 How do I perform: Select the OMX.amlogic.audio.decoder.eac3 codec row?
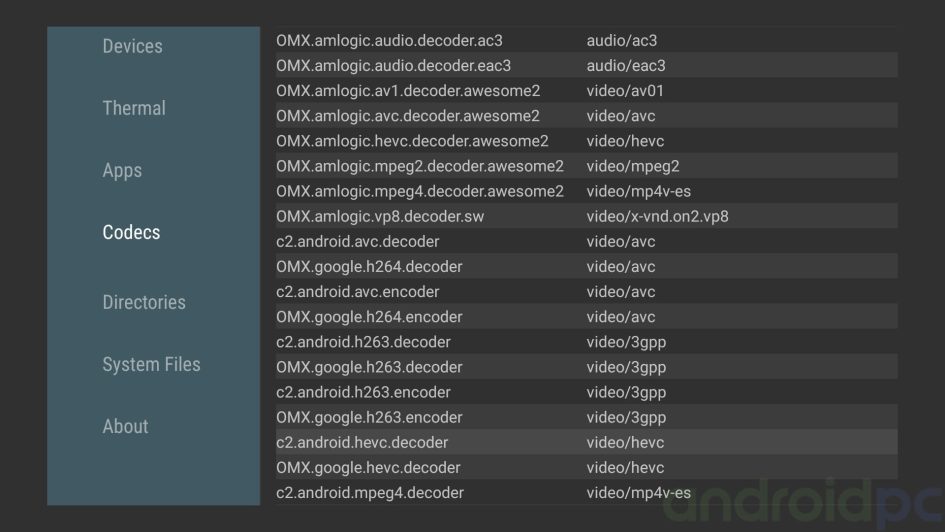pos(393,66)
